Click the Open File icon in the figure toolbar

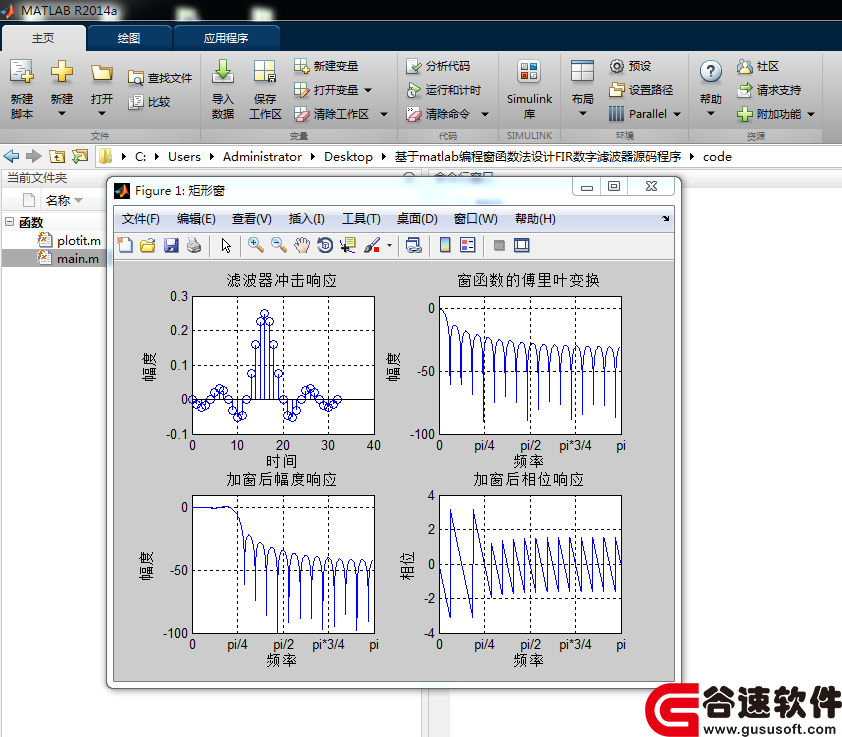[148, 245]
